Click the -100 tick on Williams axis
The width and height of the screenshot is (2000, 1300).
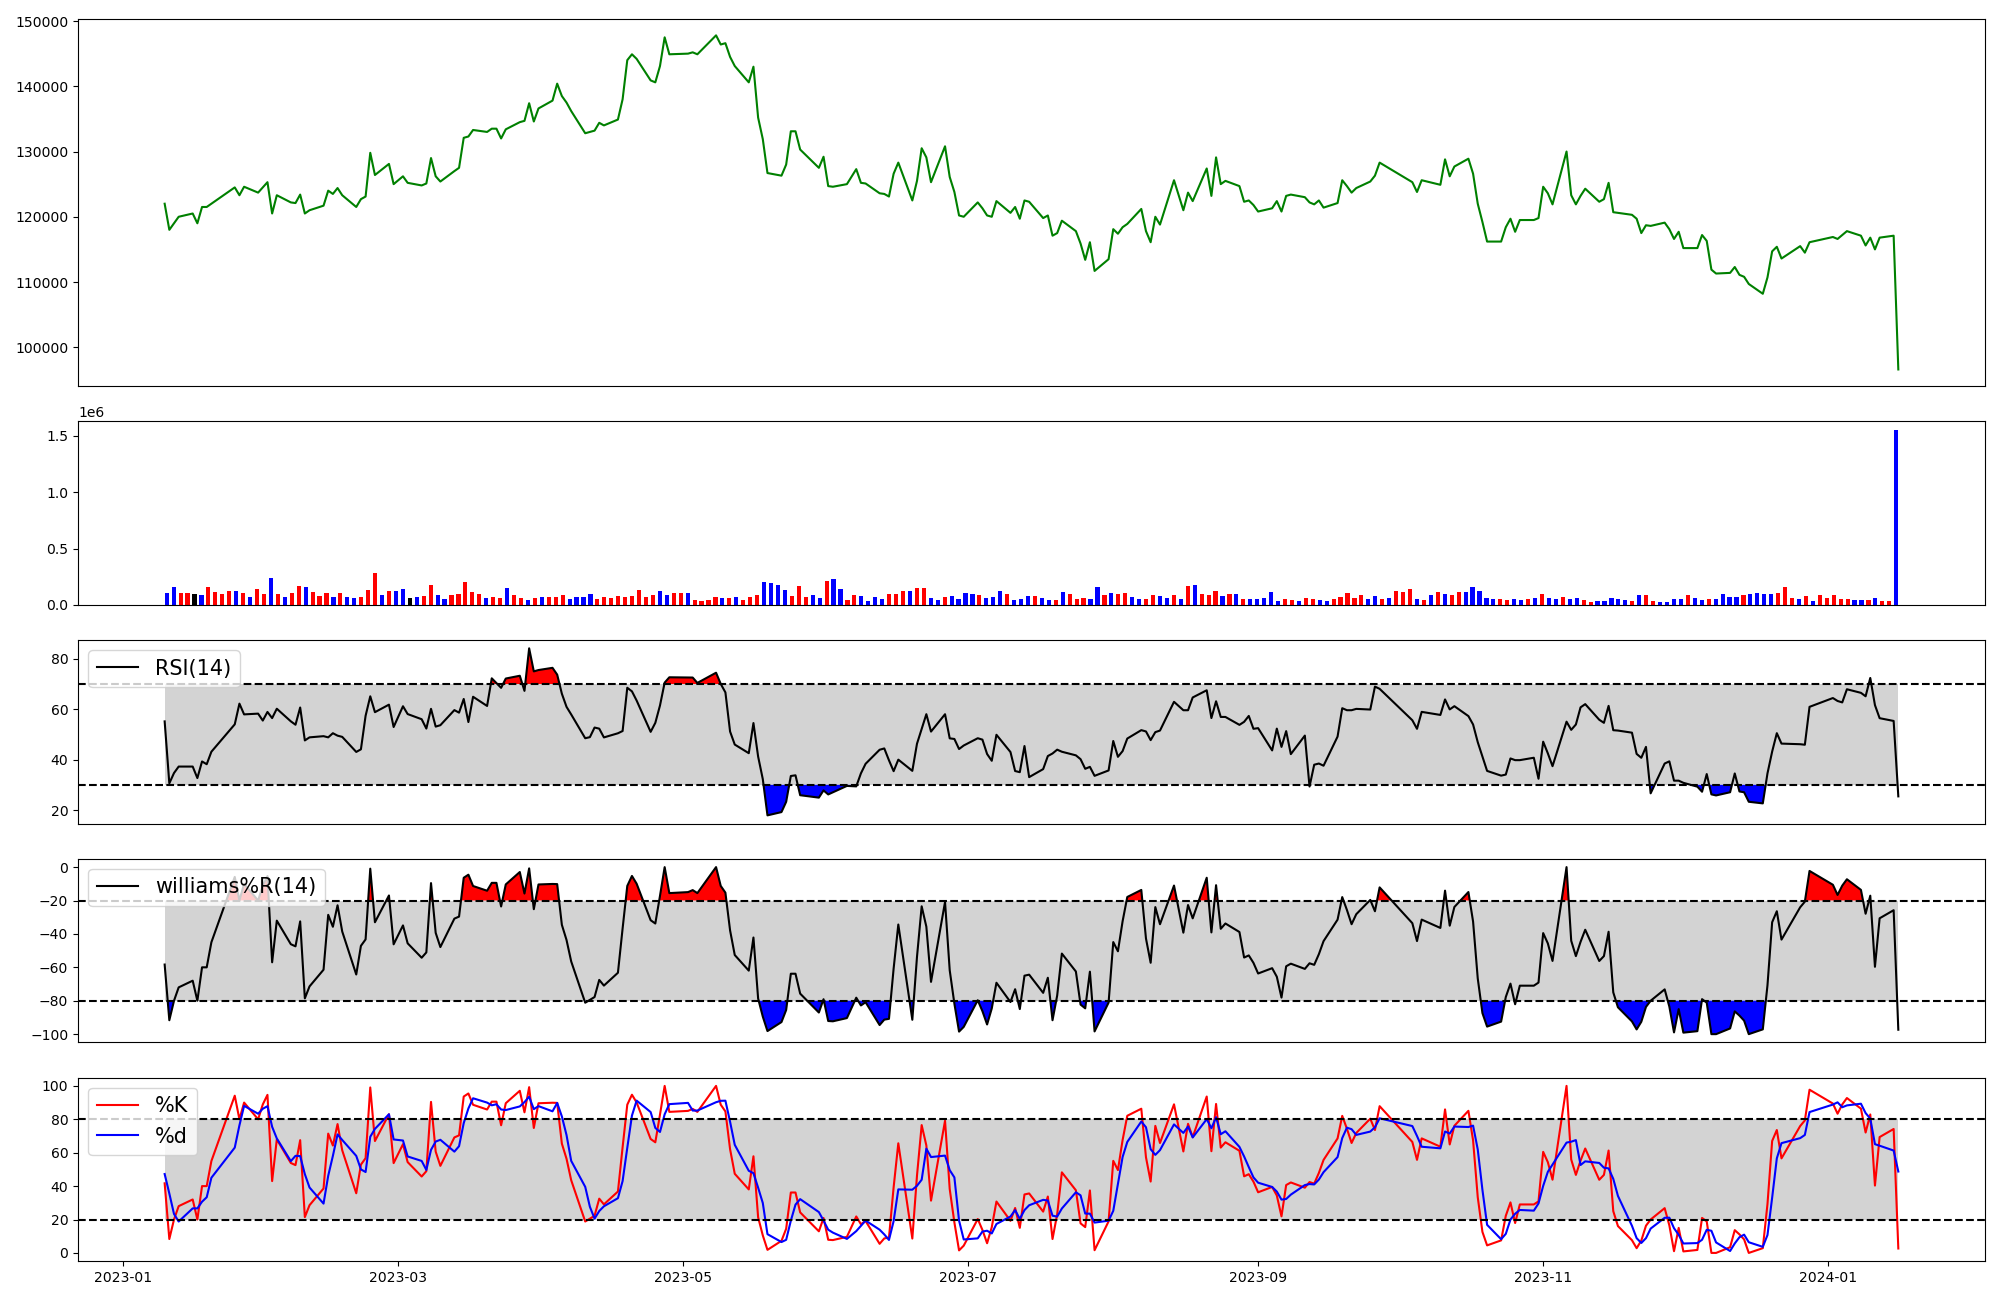[x=50, y=1035]
